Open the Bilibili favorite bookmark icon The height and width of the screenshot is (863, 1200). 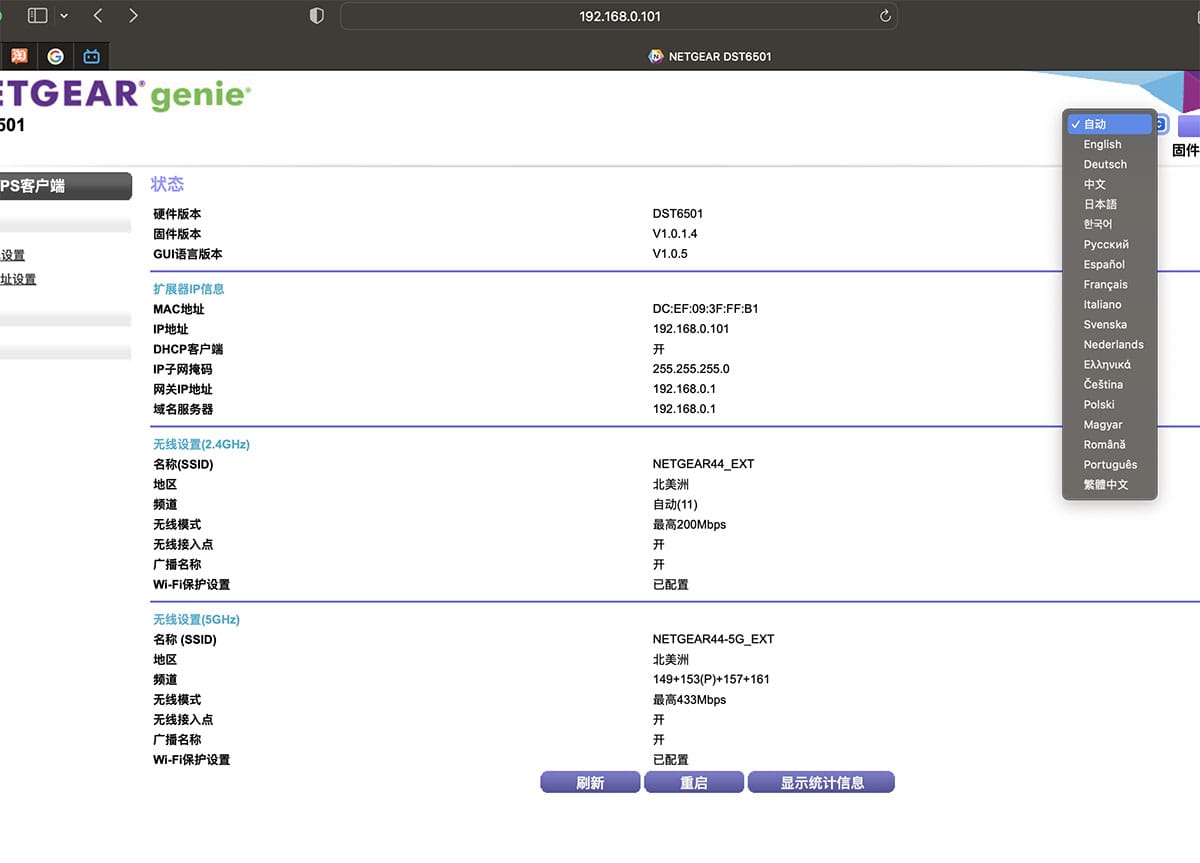[x=92, y=56]
